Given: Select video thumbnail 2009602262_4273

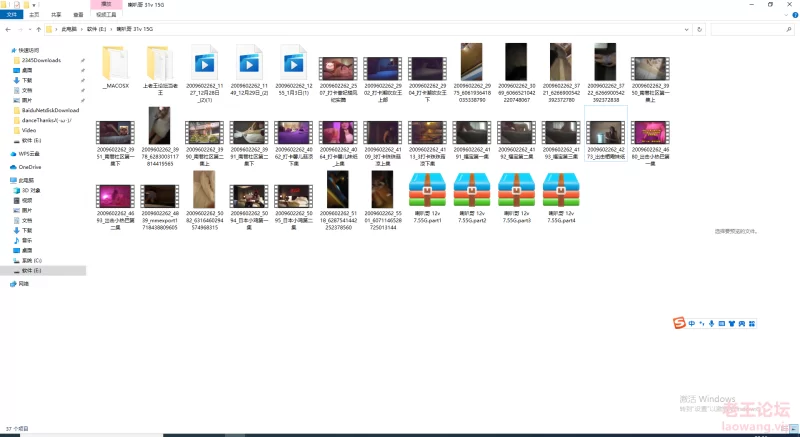Looking at the screenshot, I should (606, 136).
